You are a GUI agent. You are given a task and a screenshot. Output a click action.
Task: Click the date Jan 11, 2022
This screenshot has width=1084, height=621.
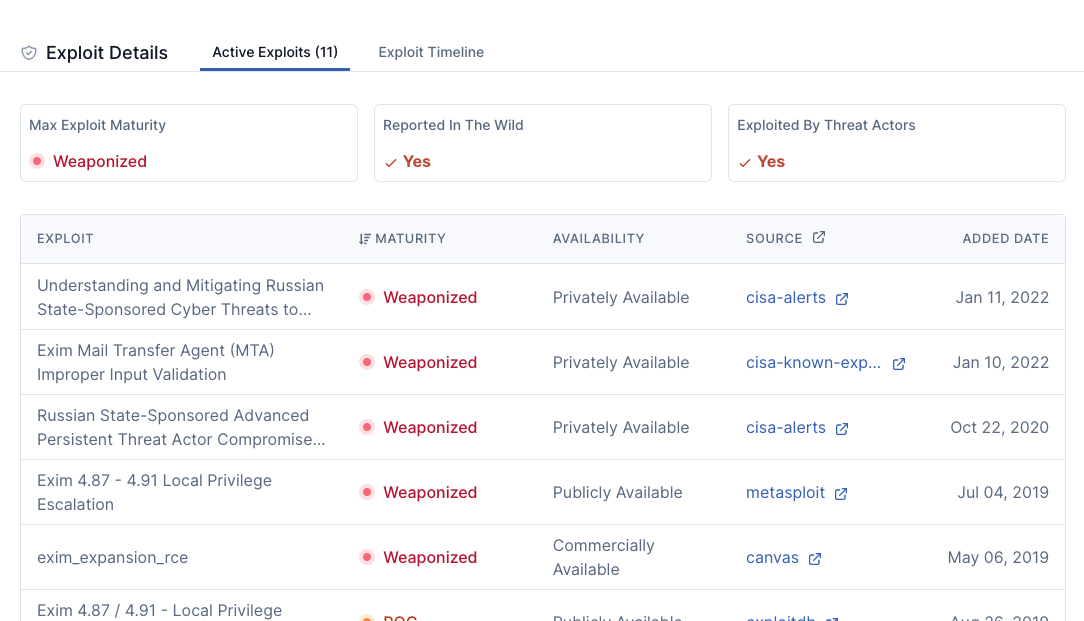point(1002,297)
